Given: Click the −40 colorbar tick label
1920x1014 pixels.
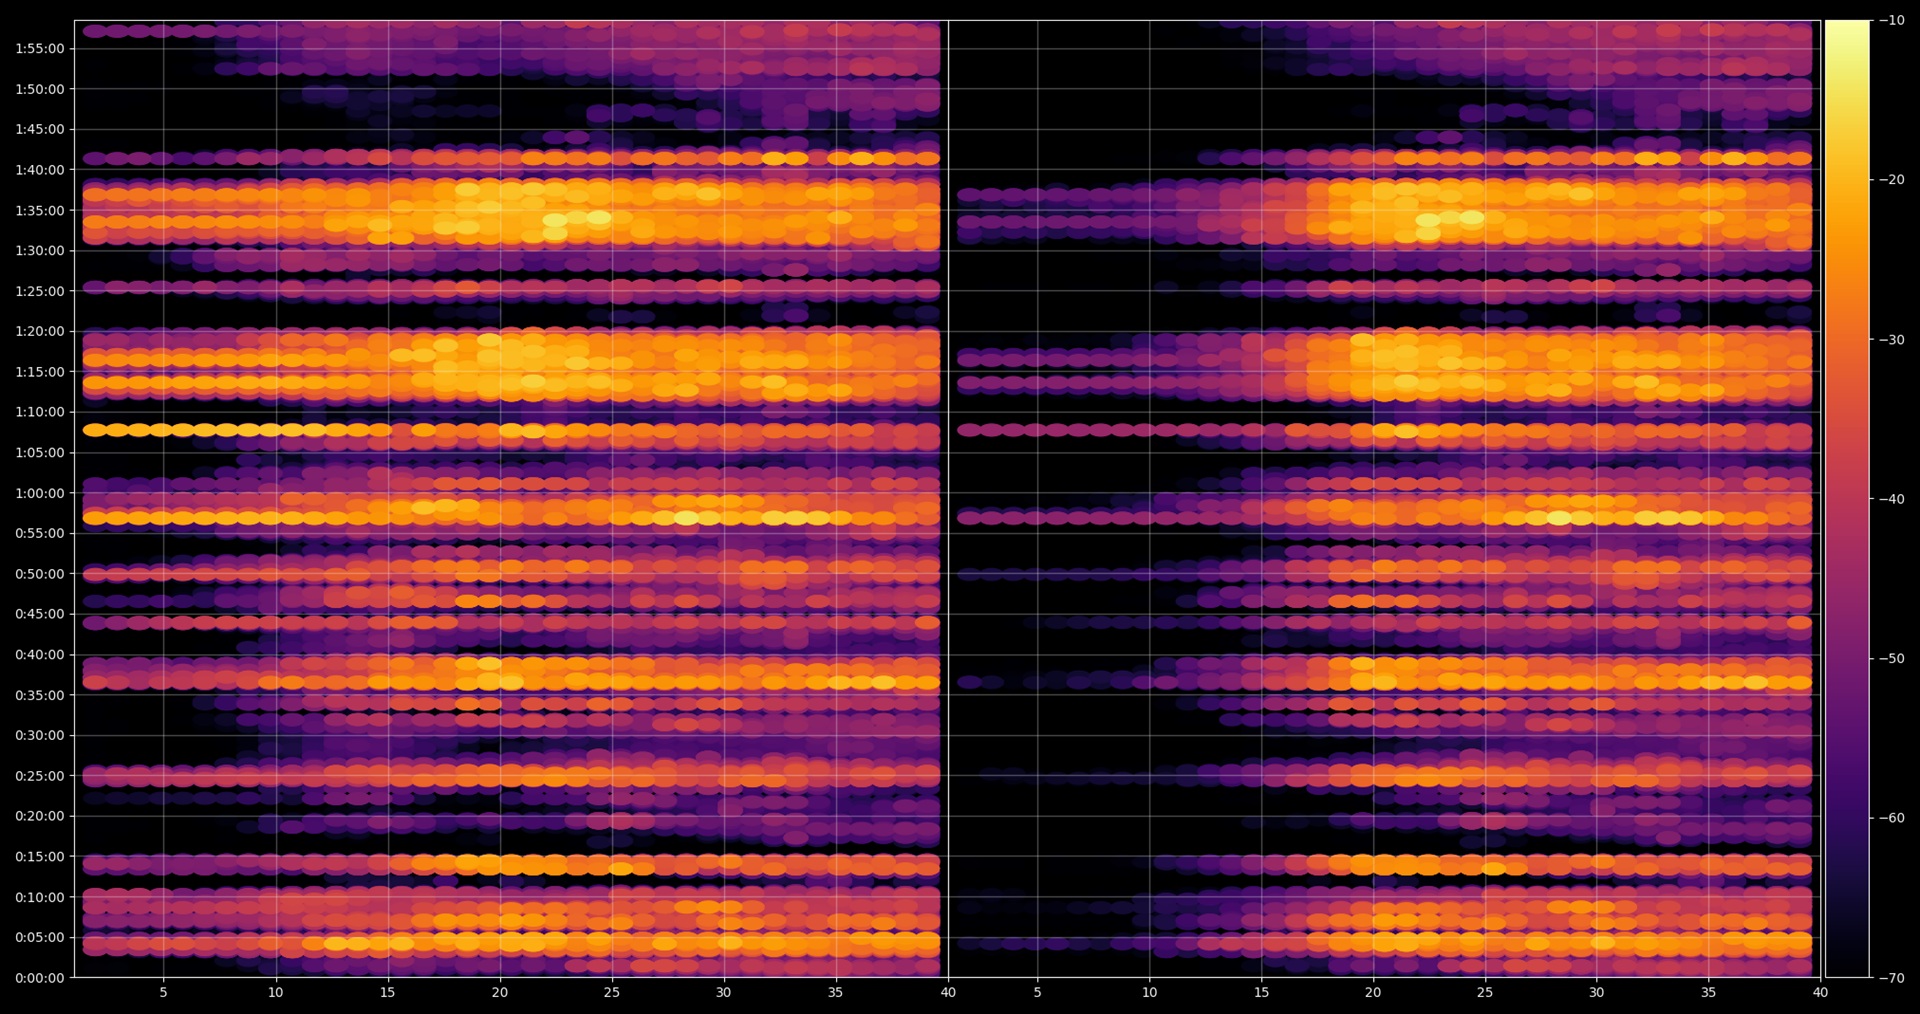Looking at the screenshot, I should pos(1892,499).
